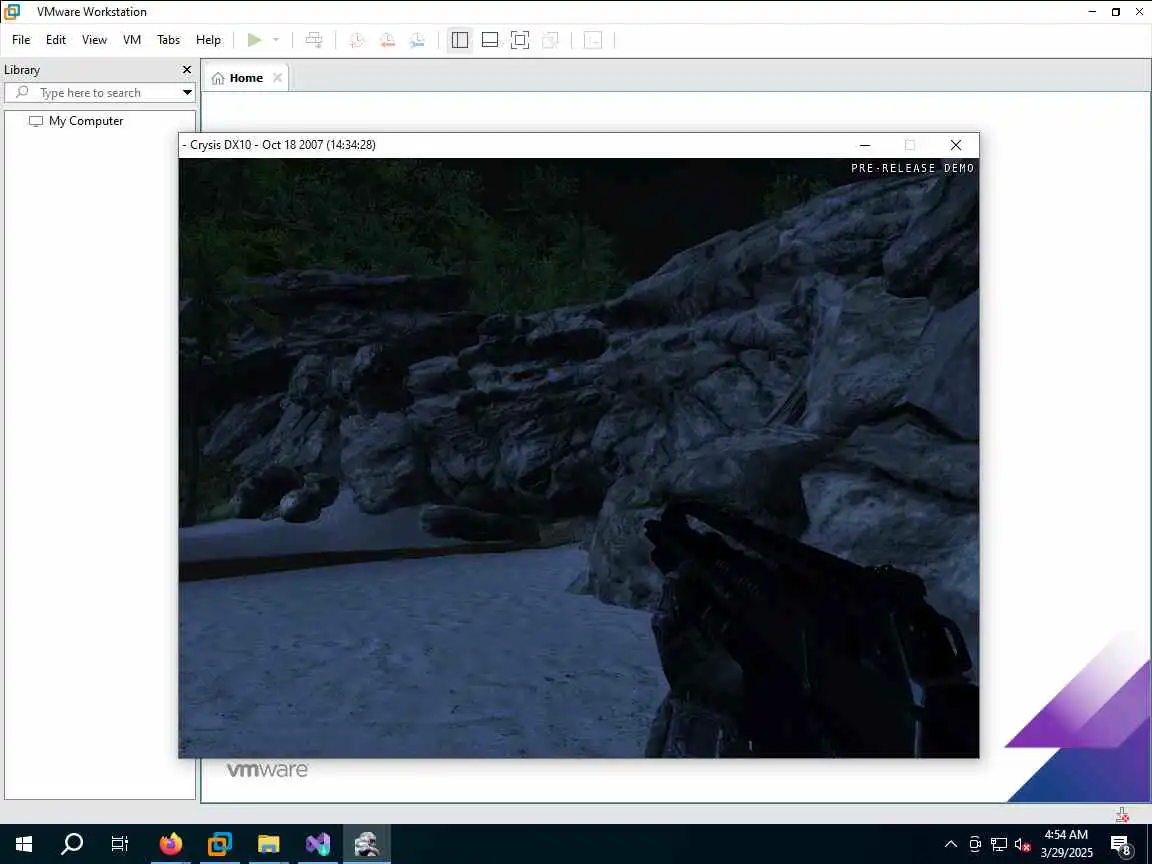Open the Windows Start menu
1152x864 pixels.
(24, 844)
